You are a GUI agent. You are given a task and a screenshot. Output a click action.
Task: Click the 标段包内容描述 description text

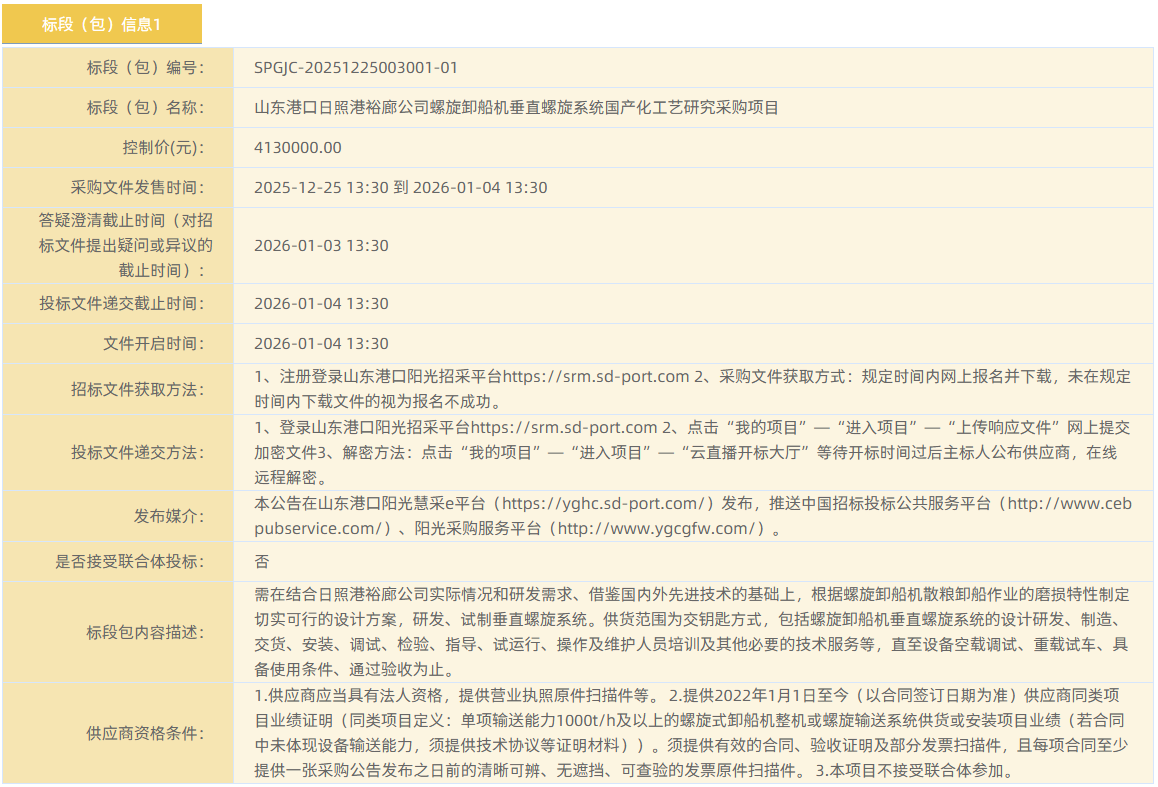click(x=692, y=632)
